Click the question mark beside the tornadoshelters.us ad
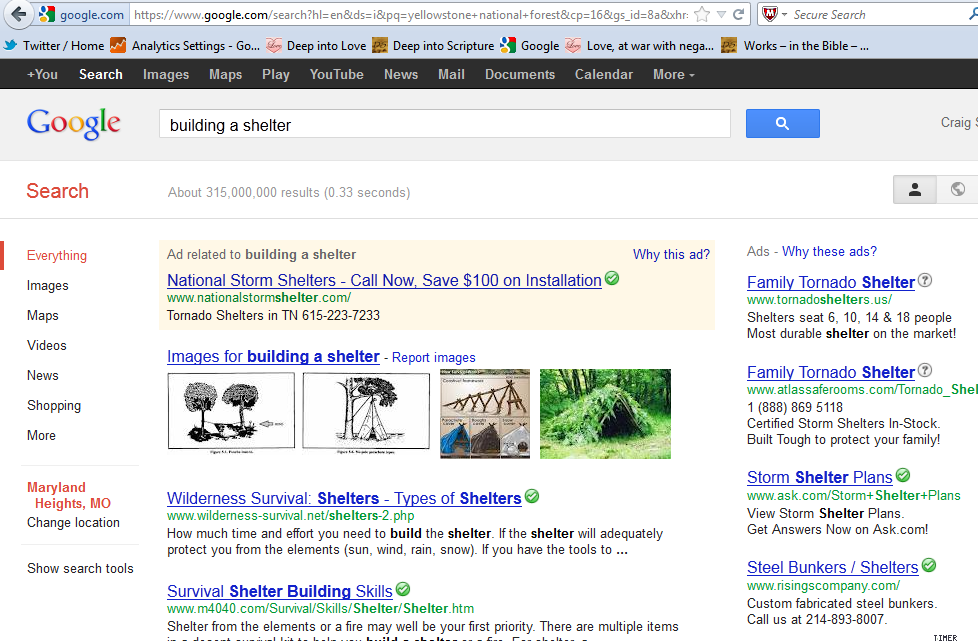The width and height of the screenshot is (978, 641). (925, 281)
